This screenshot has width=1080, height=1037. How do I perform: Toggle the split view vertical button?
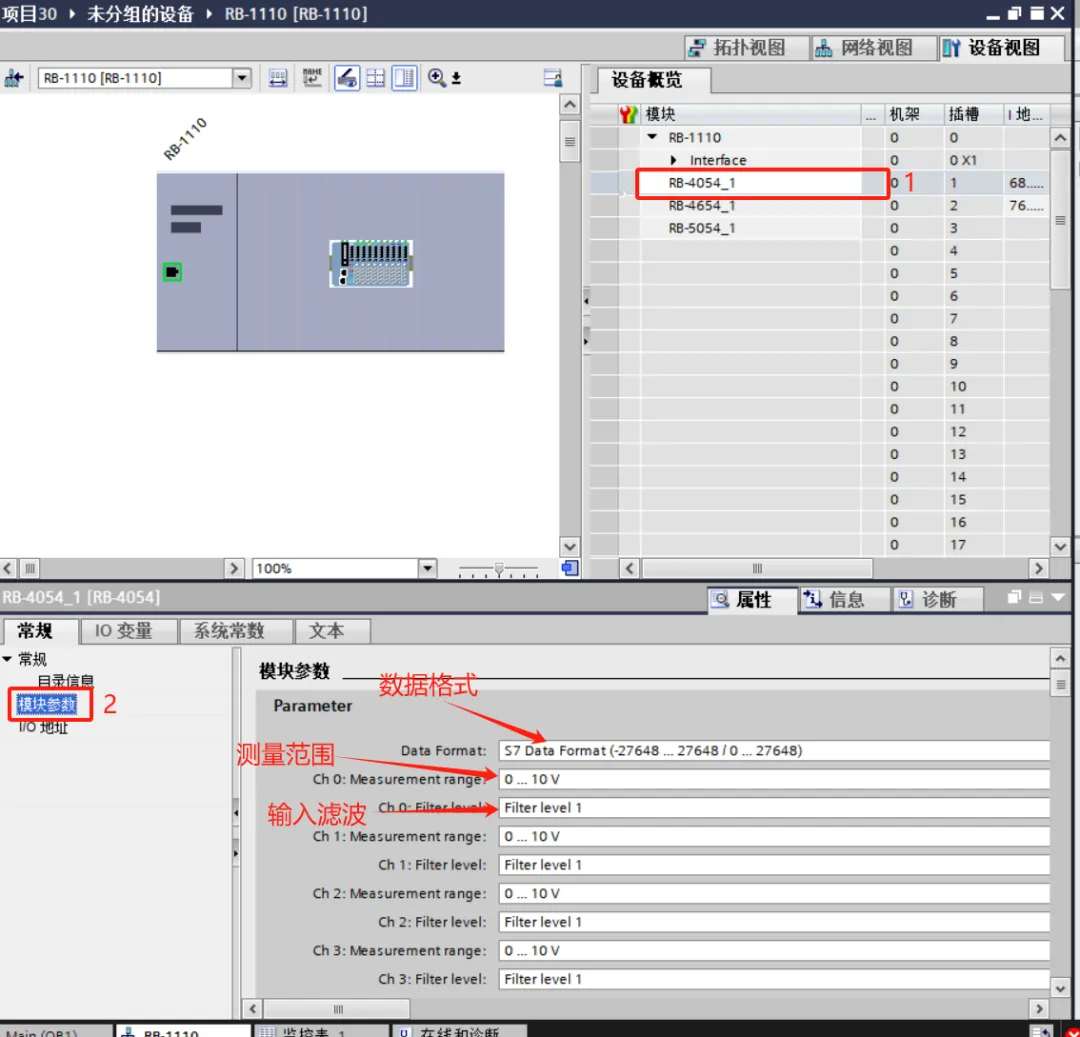coord(404,78)
